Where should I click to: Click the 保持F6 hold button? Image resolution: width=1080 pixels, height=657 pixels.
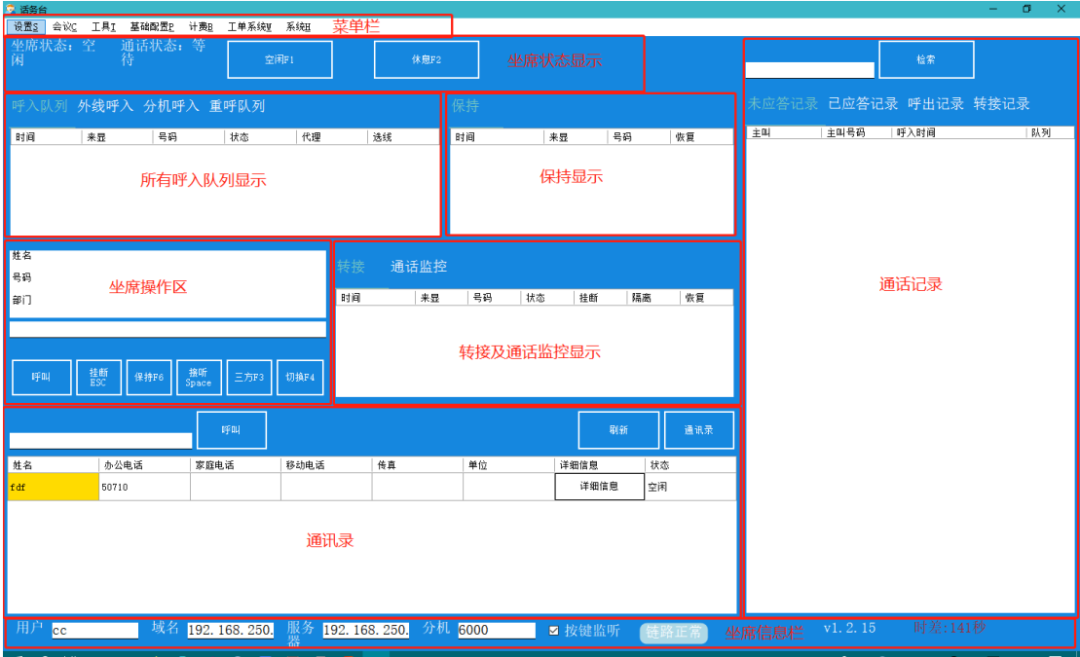tap(149, 378)
